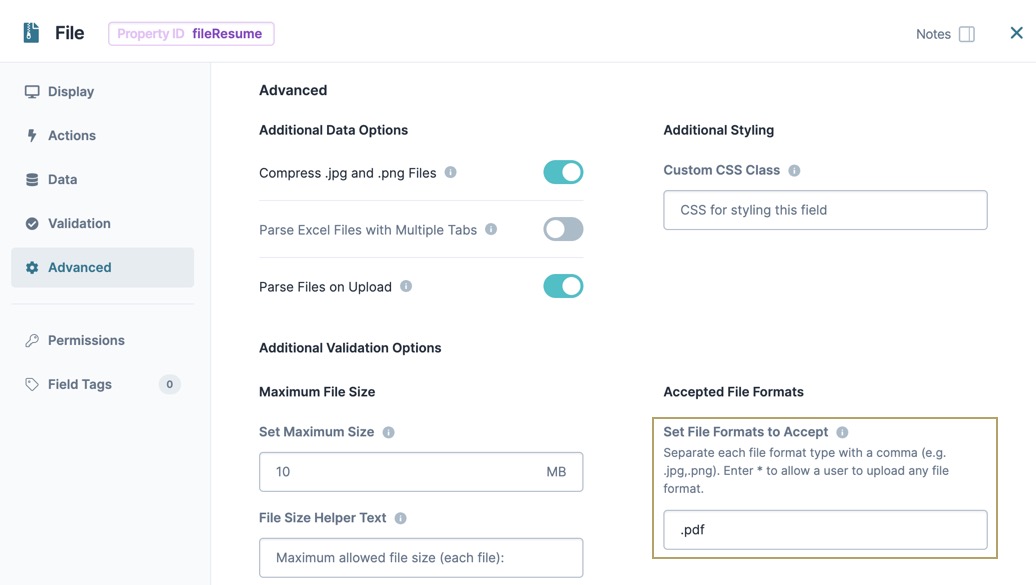Click the accepted file formats .pdf field

[x=825, y=529]
